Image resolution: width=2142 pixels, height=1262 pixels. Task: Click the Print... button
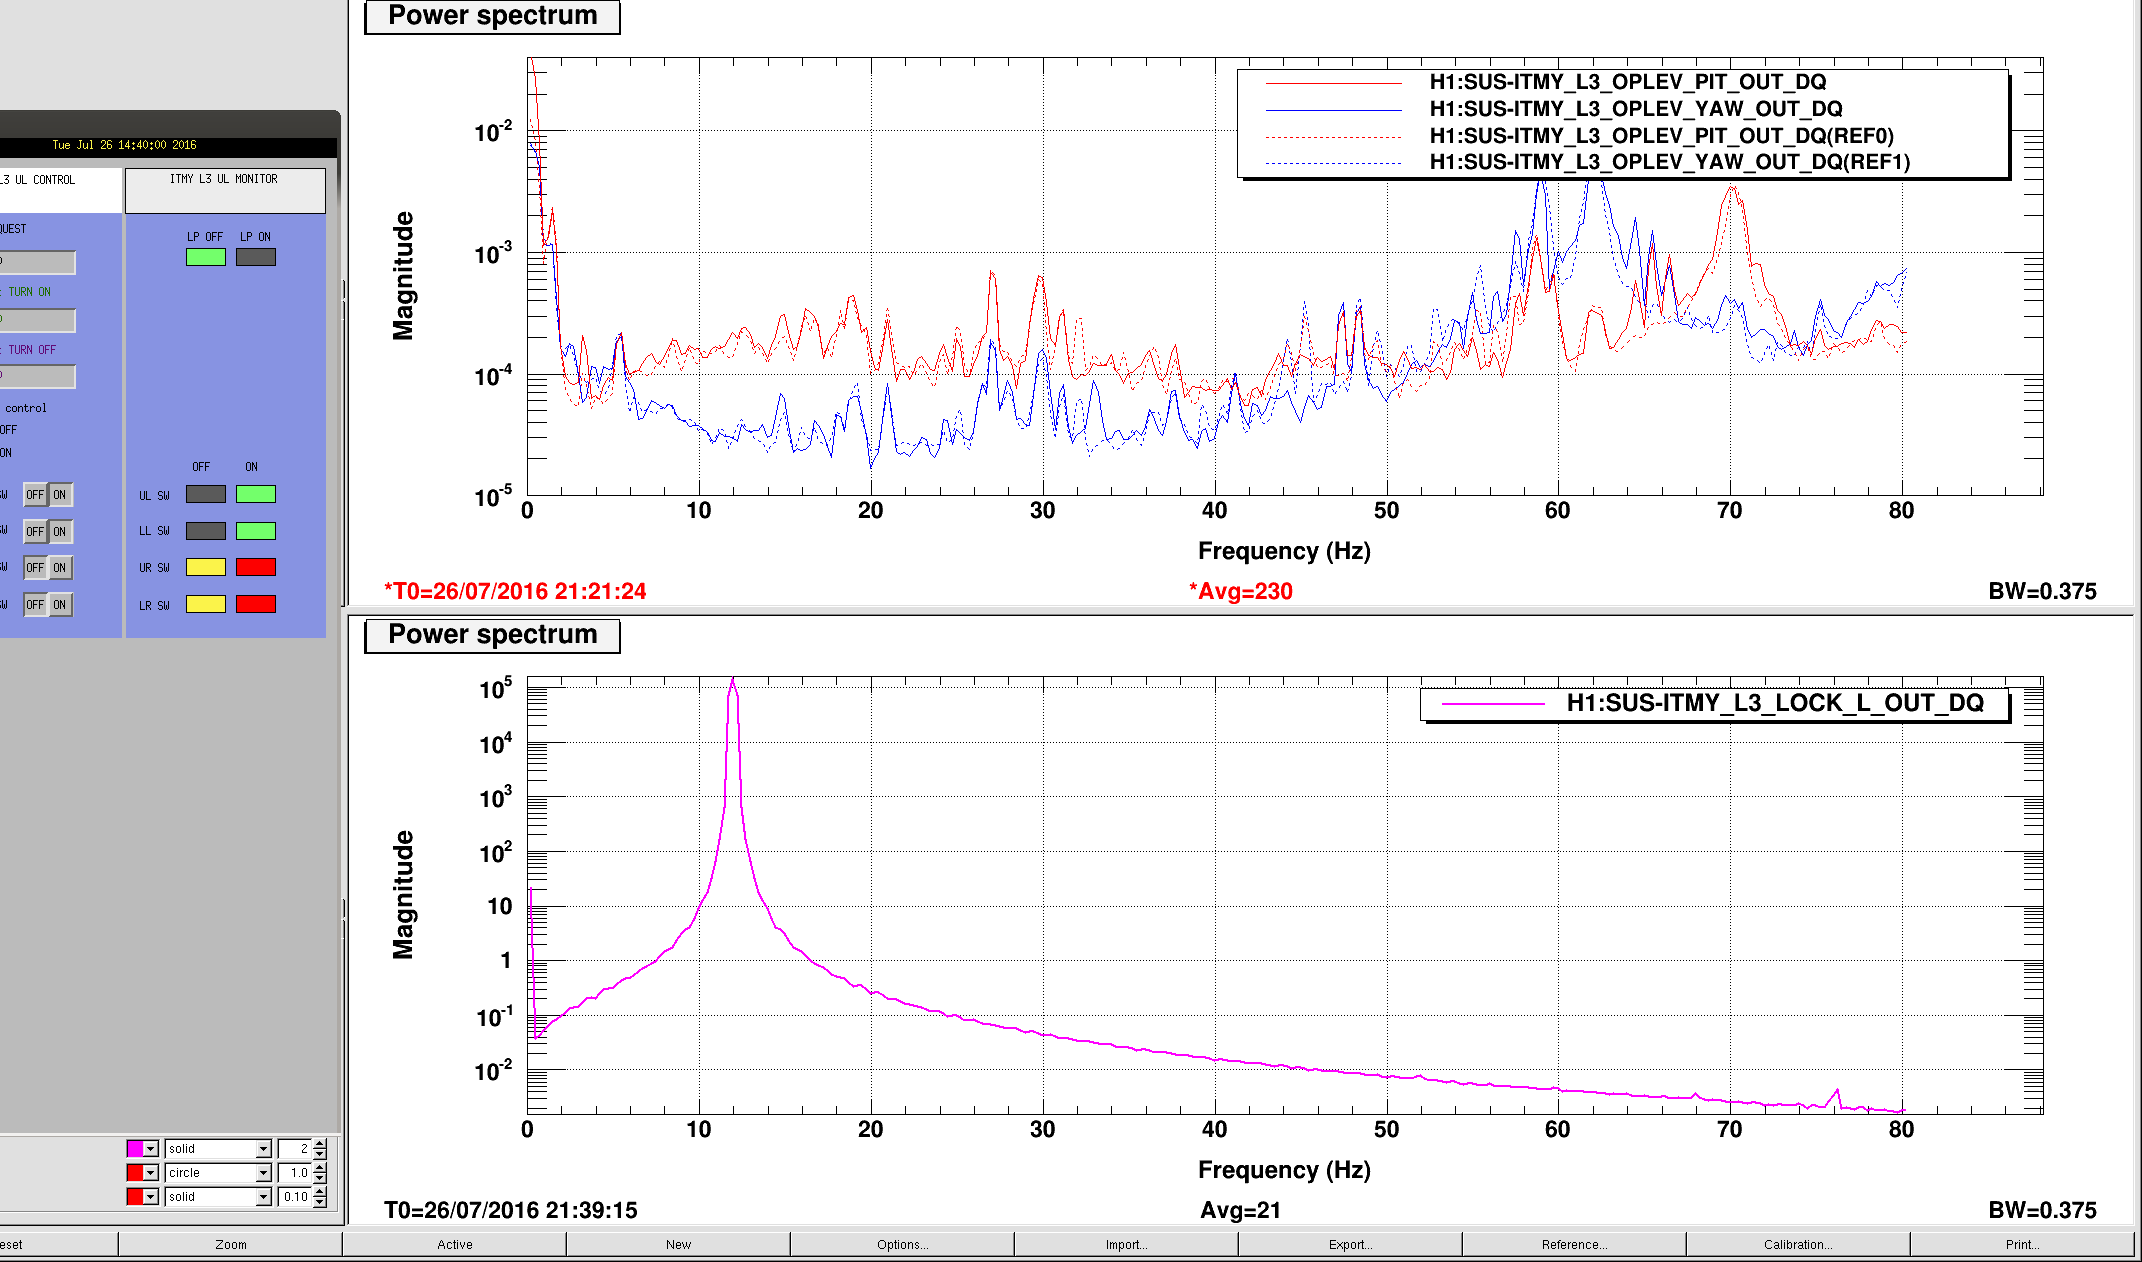[2023, 1245]
